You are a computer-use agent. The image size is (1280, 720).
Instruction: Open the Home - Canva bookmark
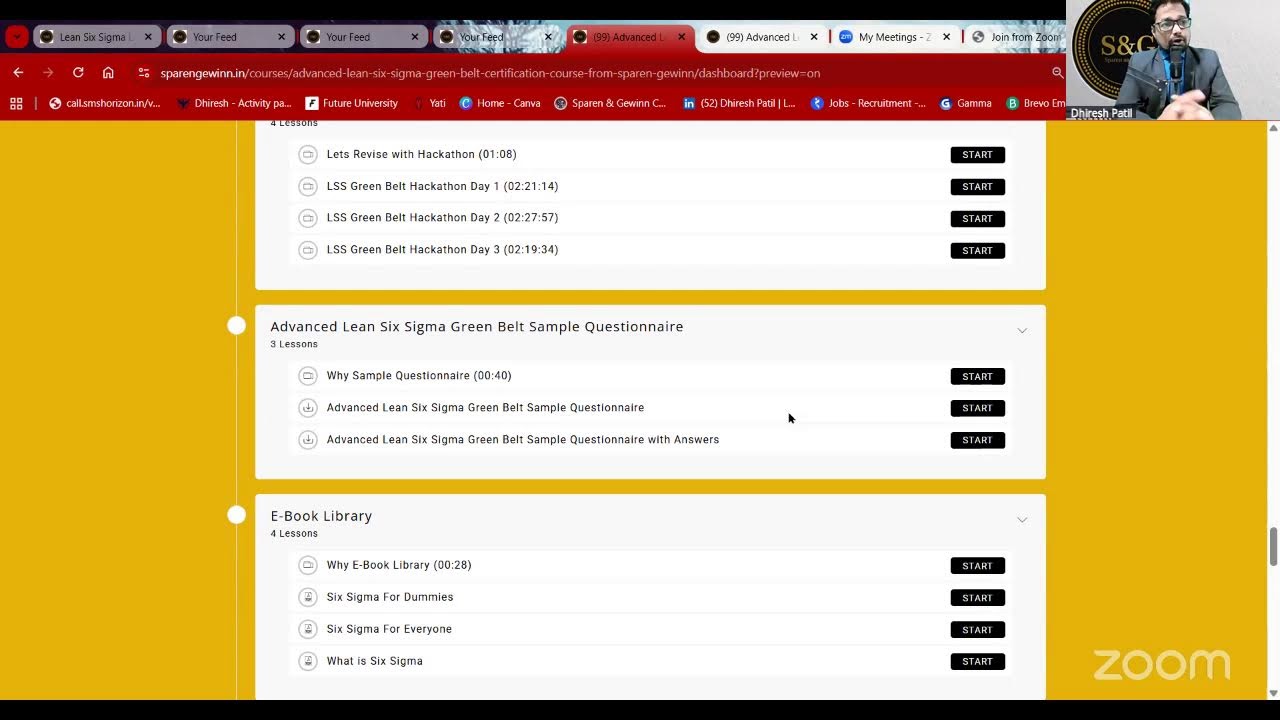[x=500, y=103]
